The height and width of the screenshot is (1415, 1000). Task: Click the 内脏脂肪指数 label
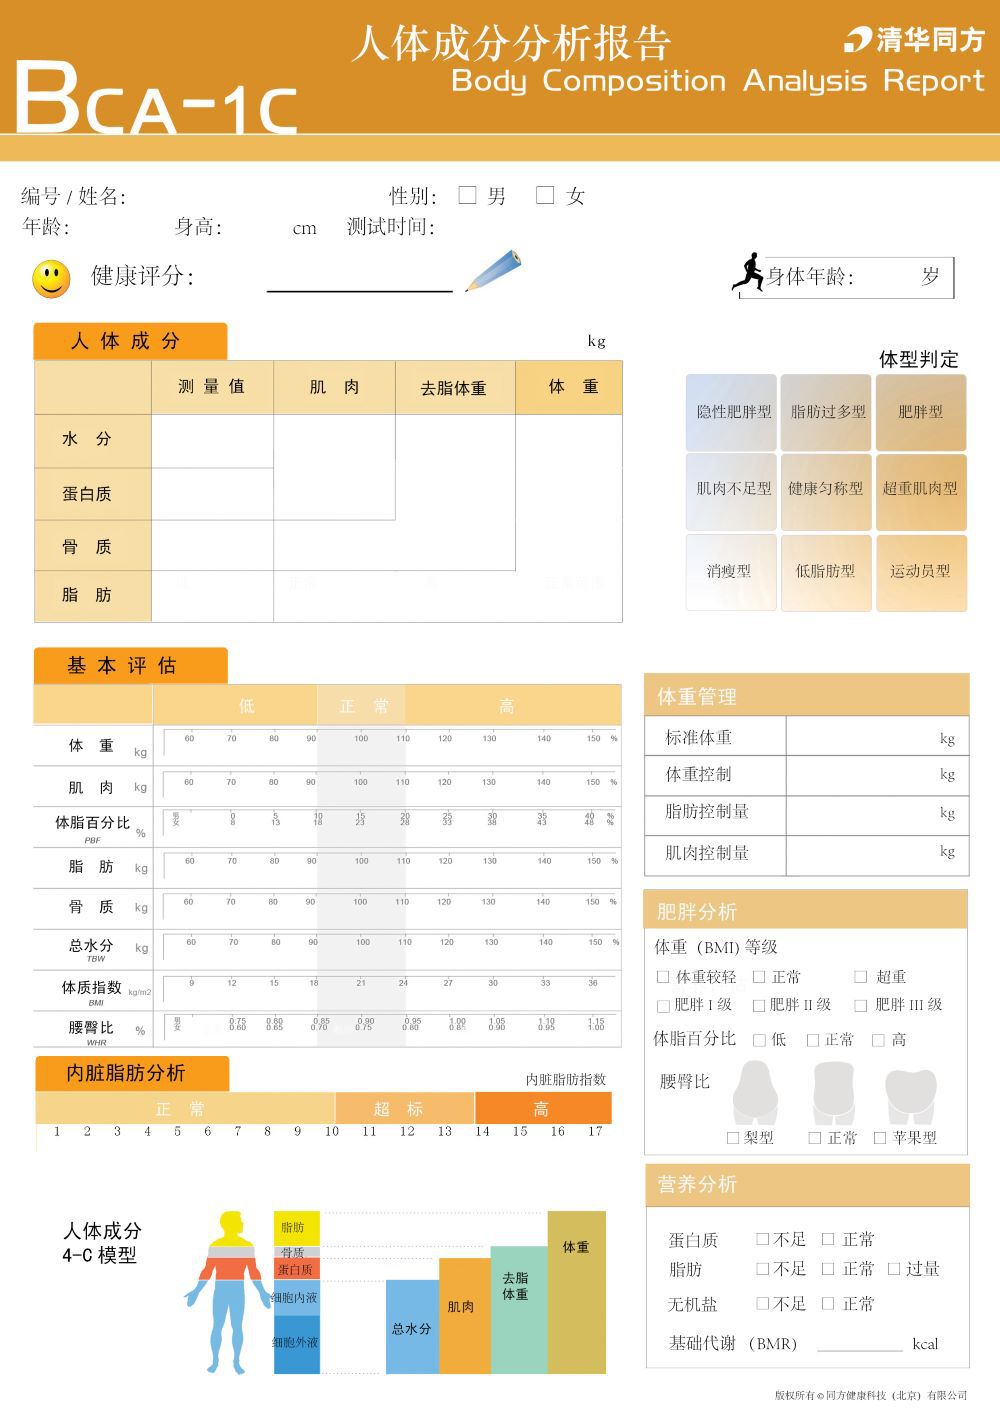coord(566,1080)
